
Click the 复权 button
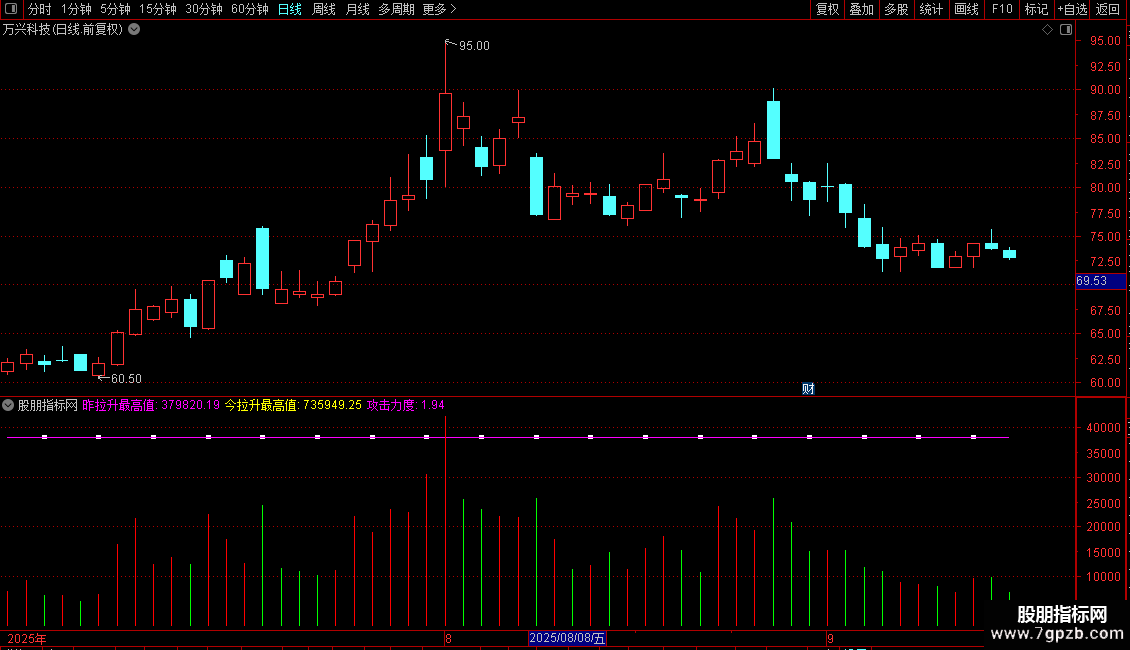(x=827, y=9)
